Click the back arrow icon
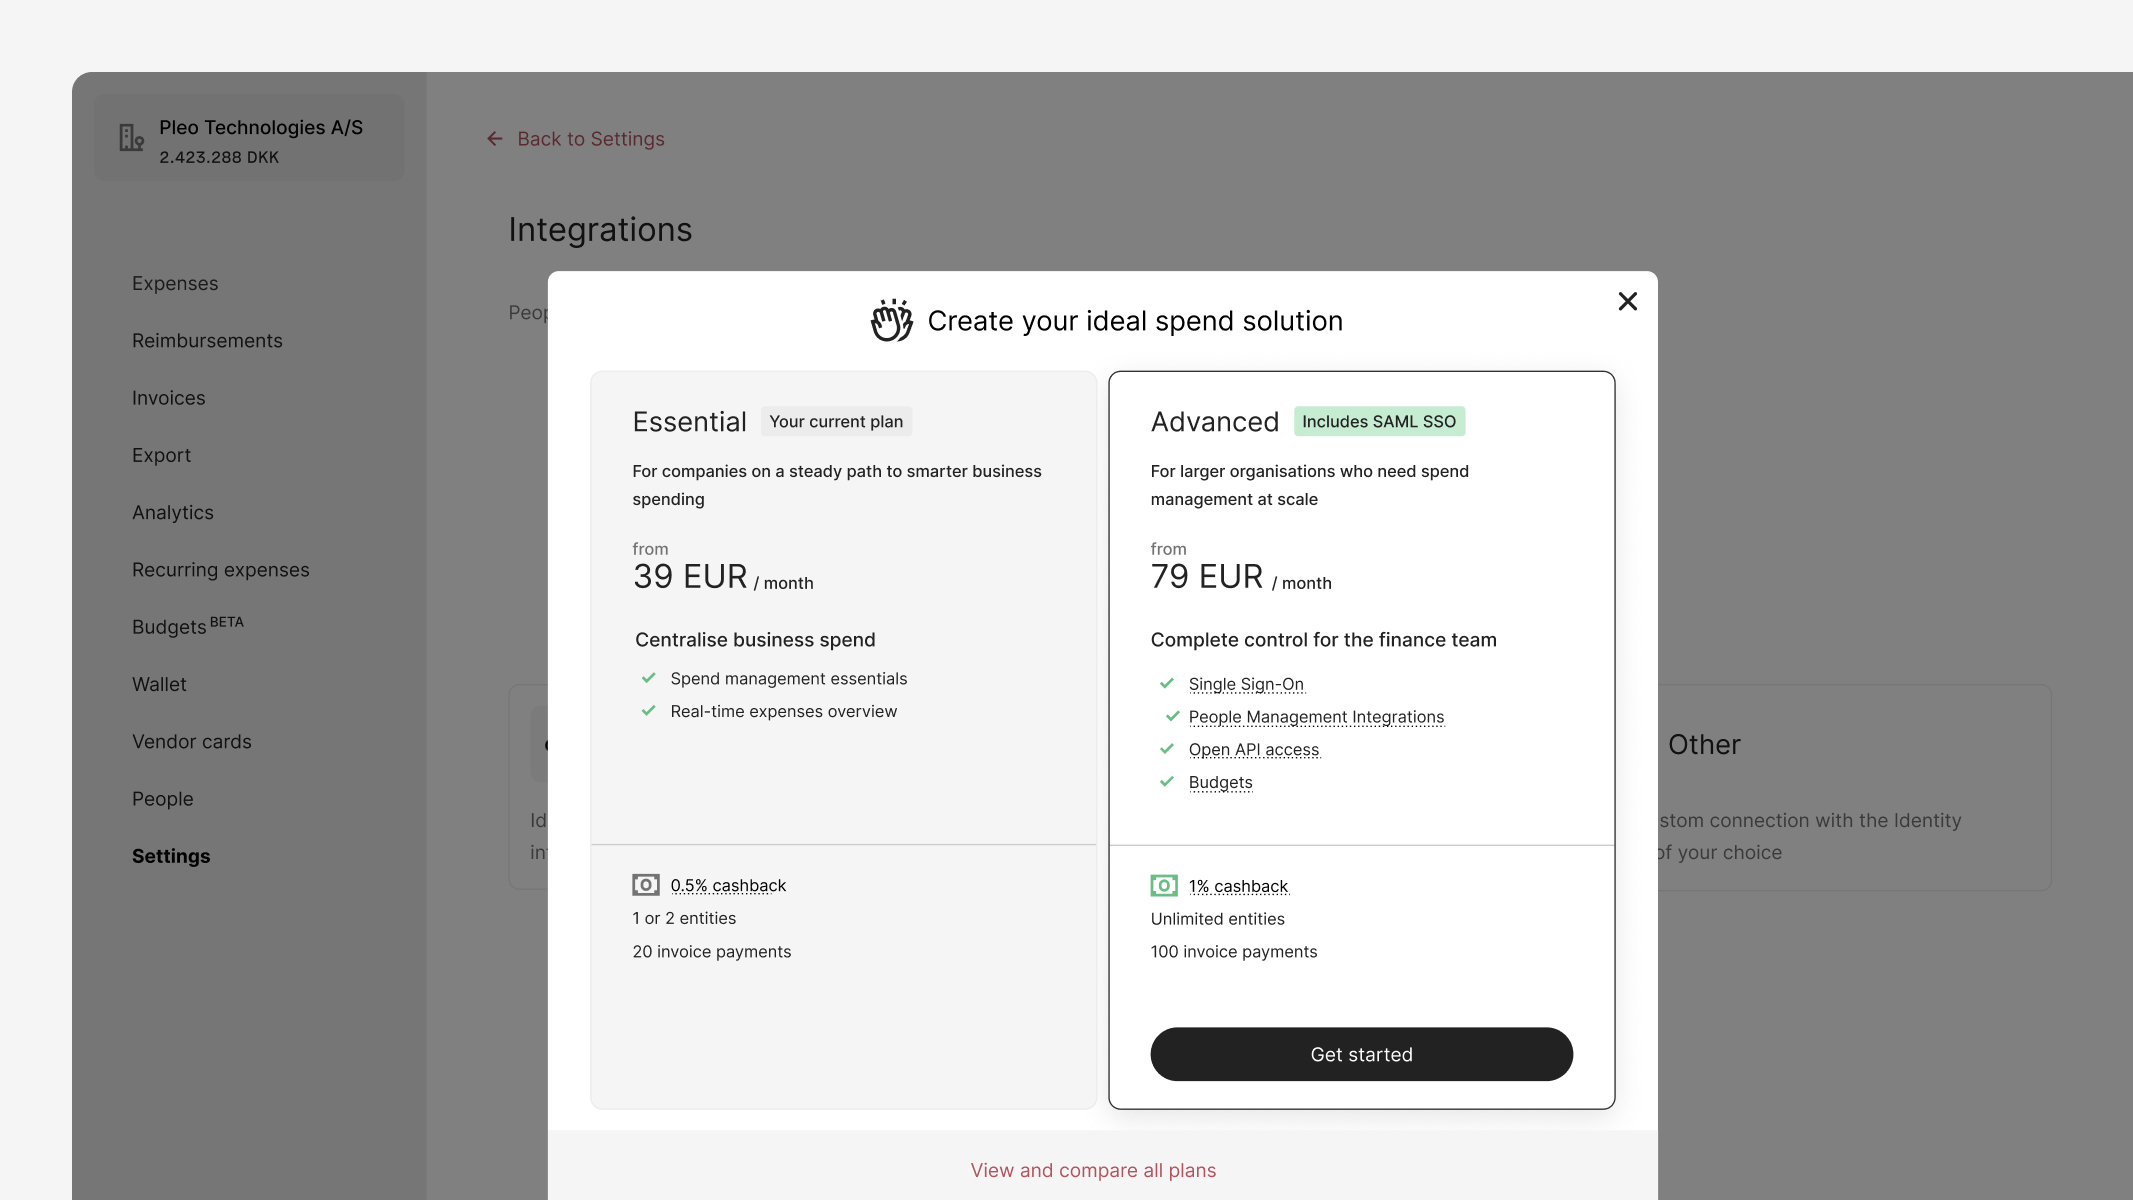Screen dimensions: 2133x1200 click(x=494, y=139)
